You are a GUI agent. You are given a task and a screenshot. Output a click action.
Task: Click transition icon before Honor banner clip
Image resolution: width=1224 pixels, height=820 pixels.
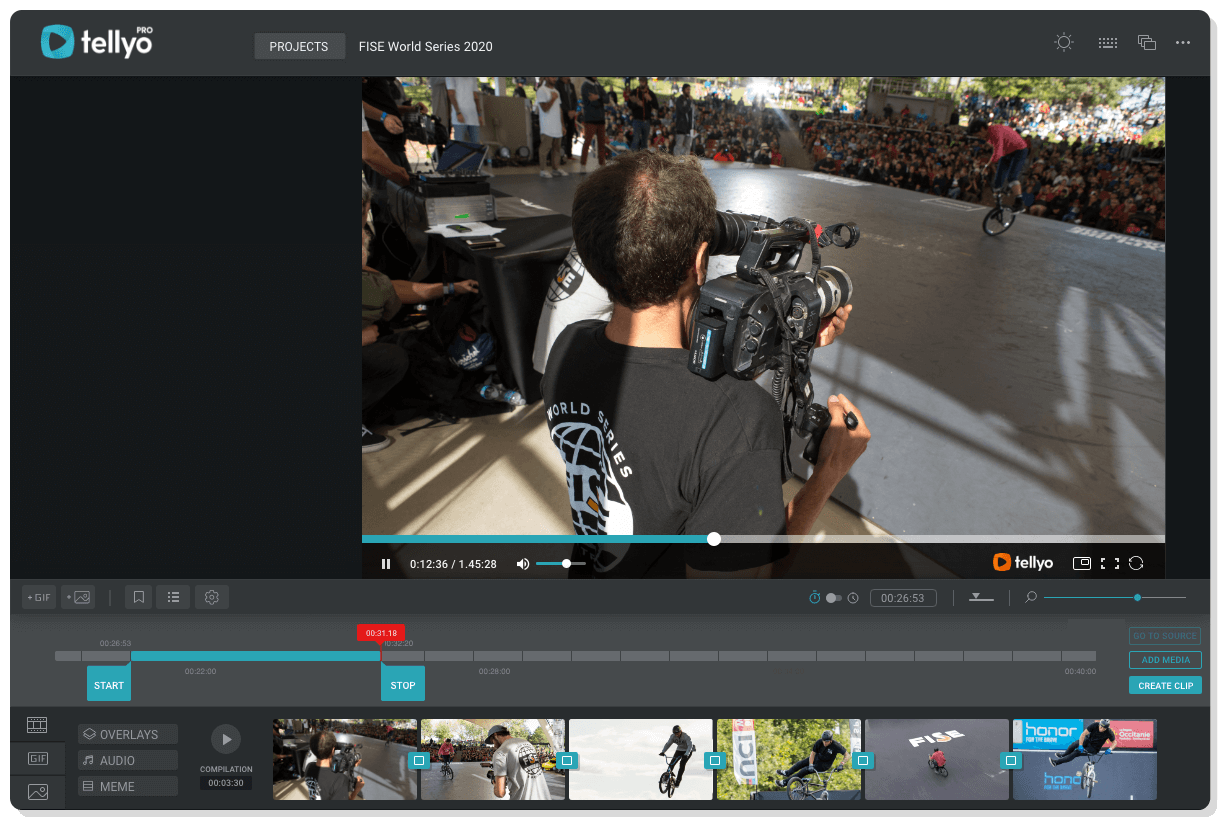click(x=1011, y=760)
